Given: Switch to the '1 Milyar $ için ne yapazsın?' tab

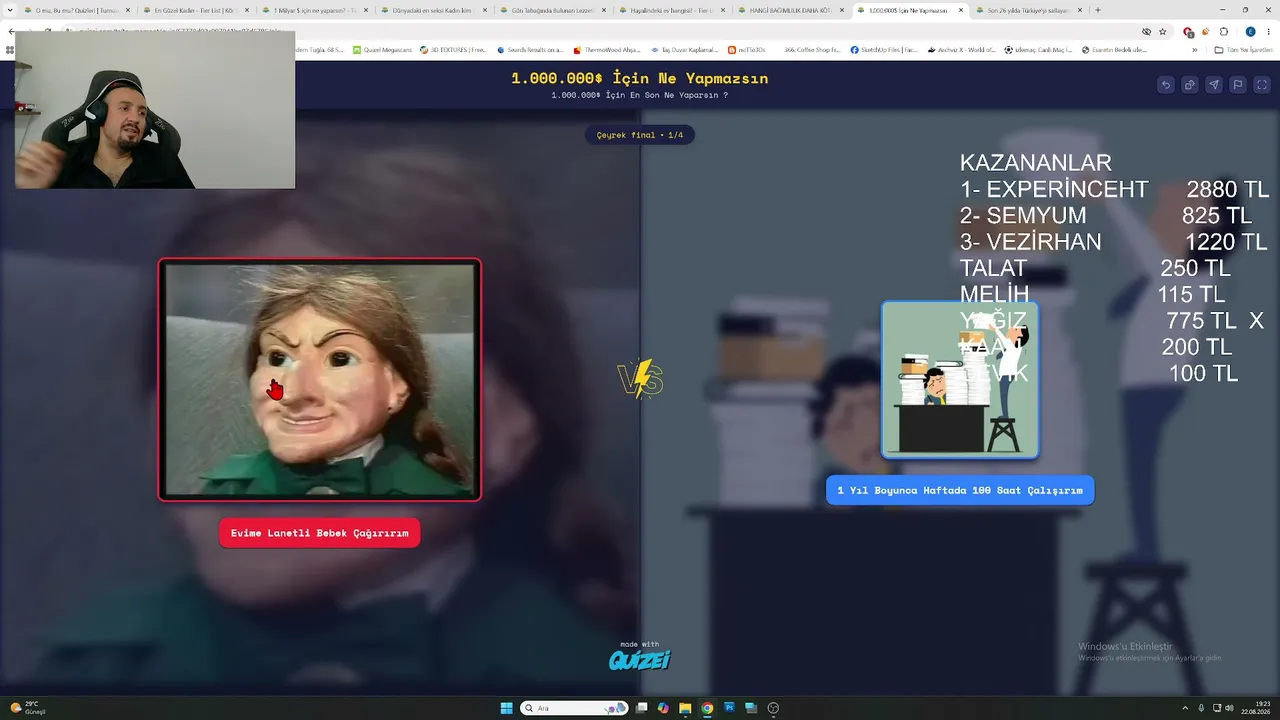Looking at the screenshot, I should tap(316, 10).
